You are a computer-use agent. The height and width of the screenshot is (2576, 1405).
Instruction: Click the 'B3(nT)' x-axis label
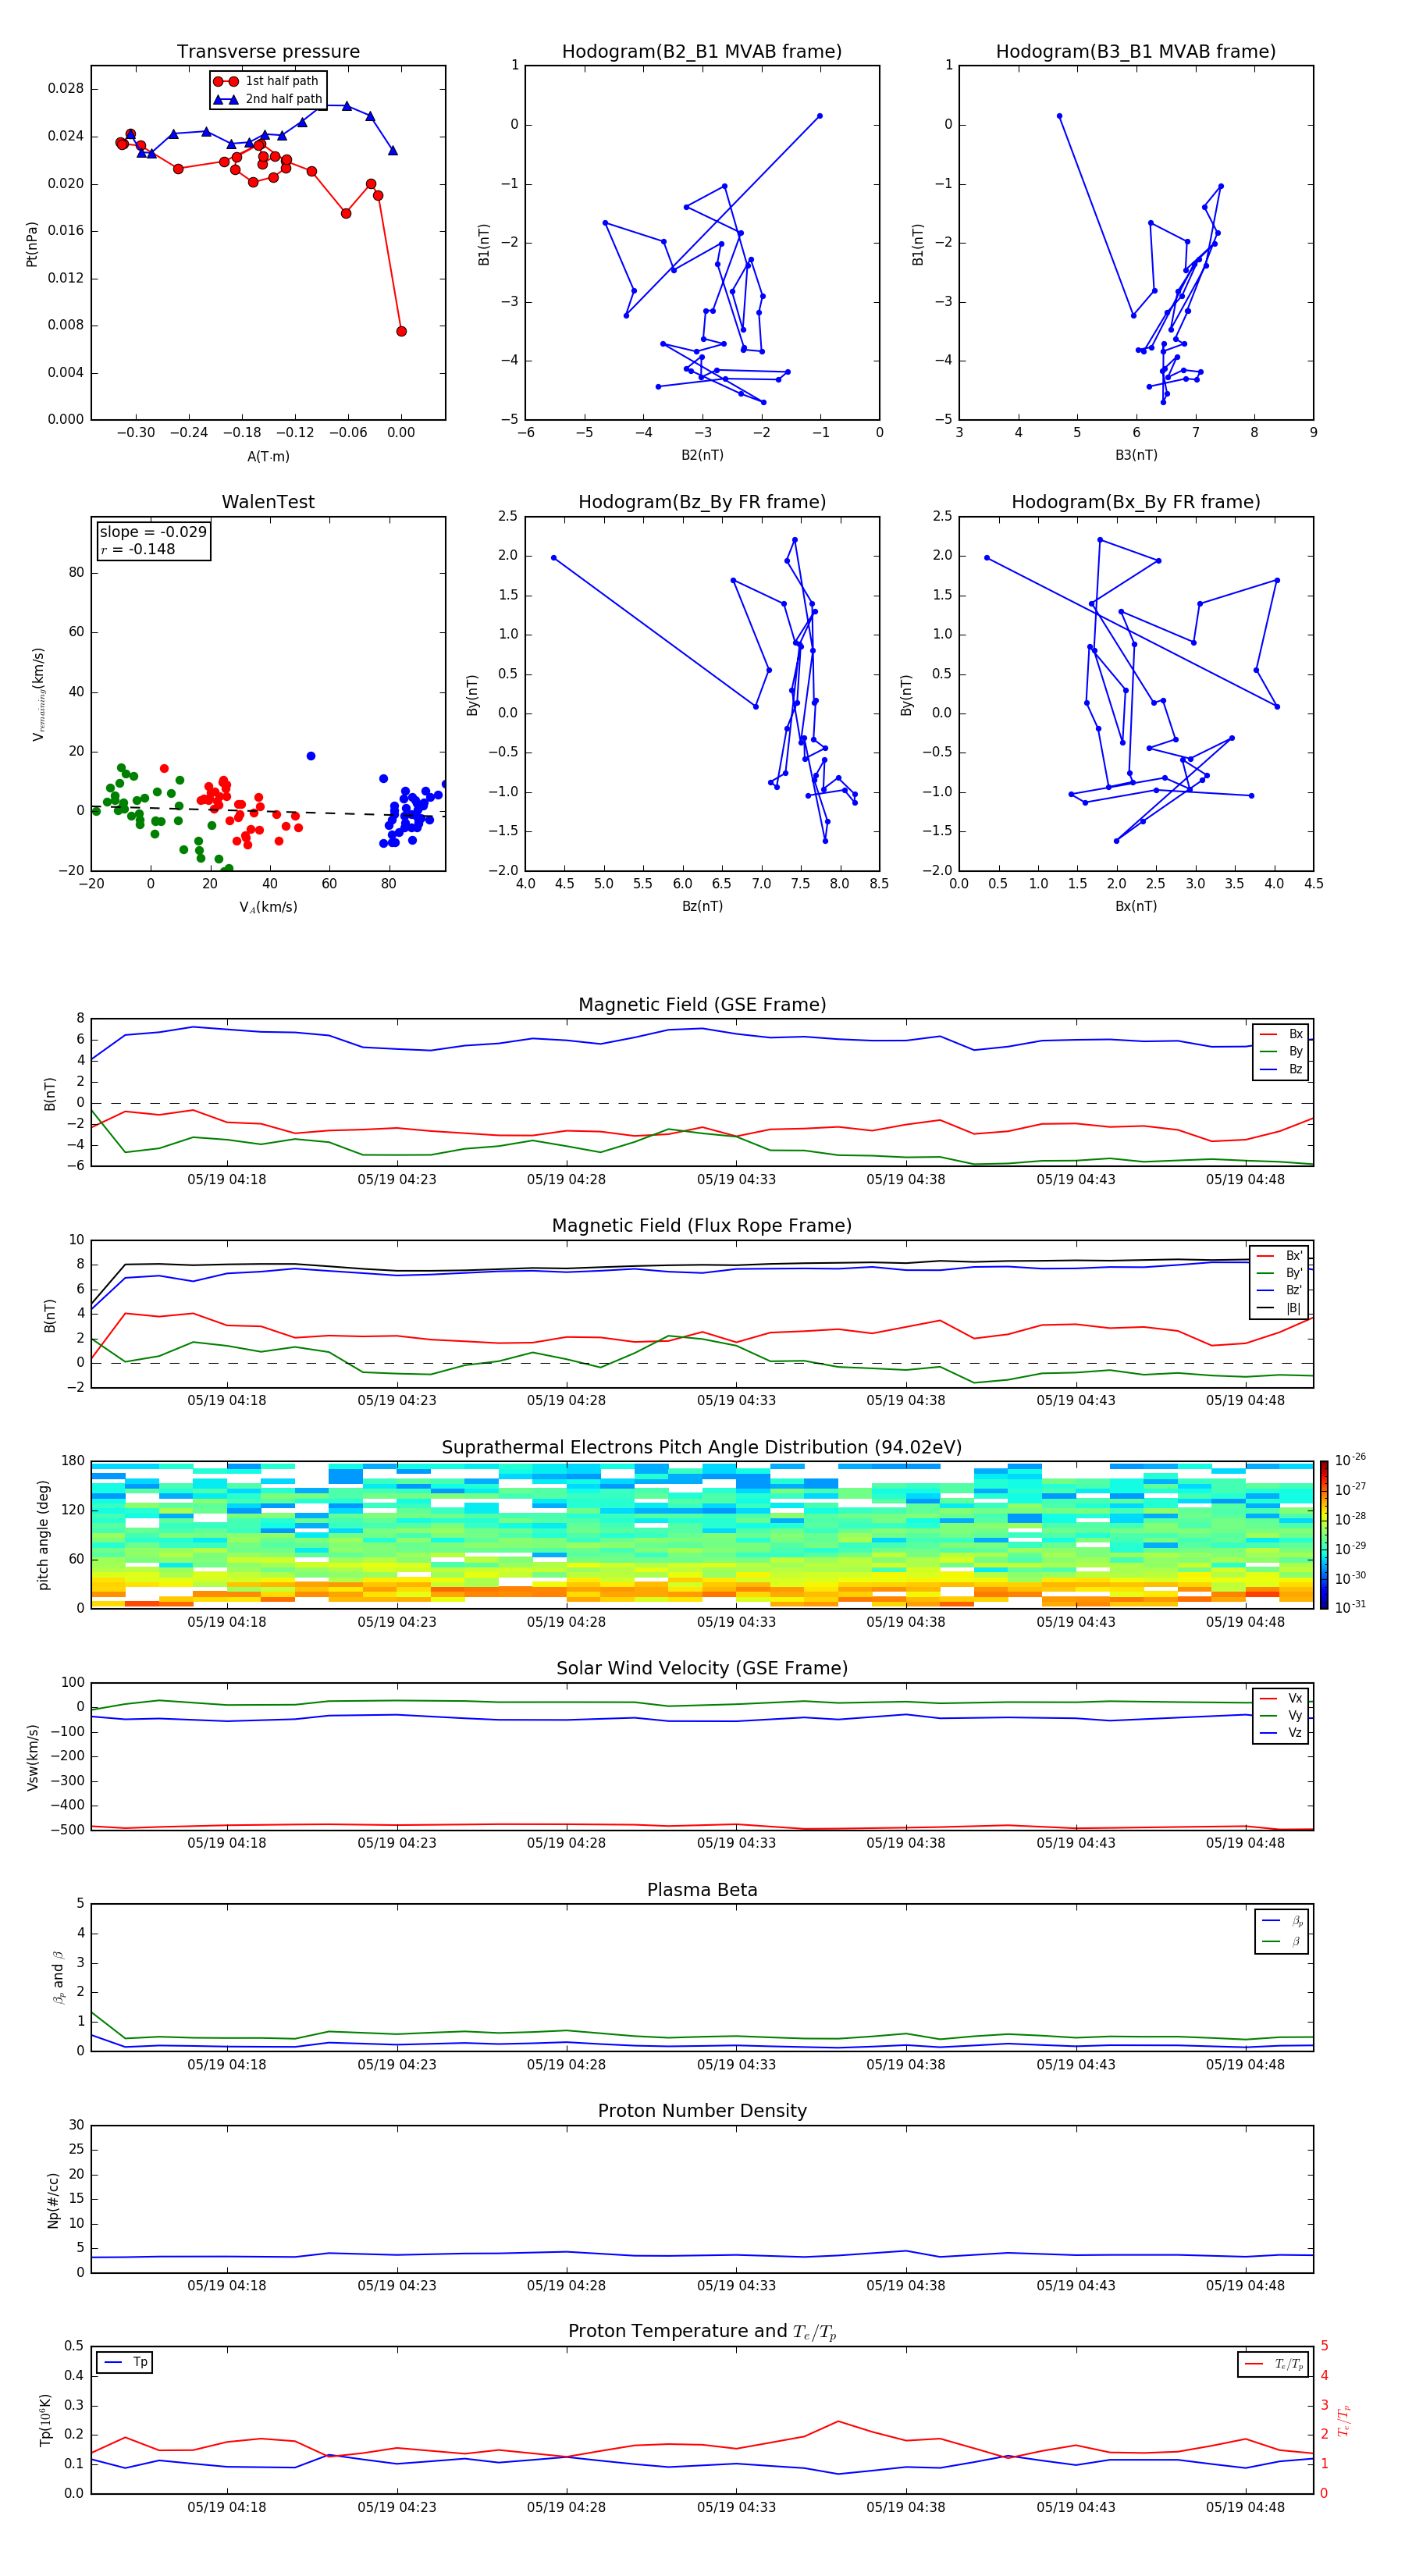pos(1136,456)
